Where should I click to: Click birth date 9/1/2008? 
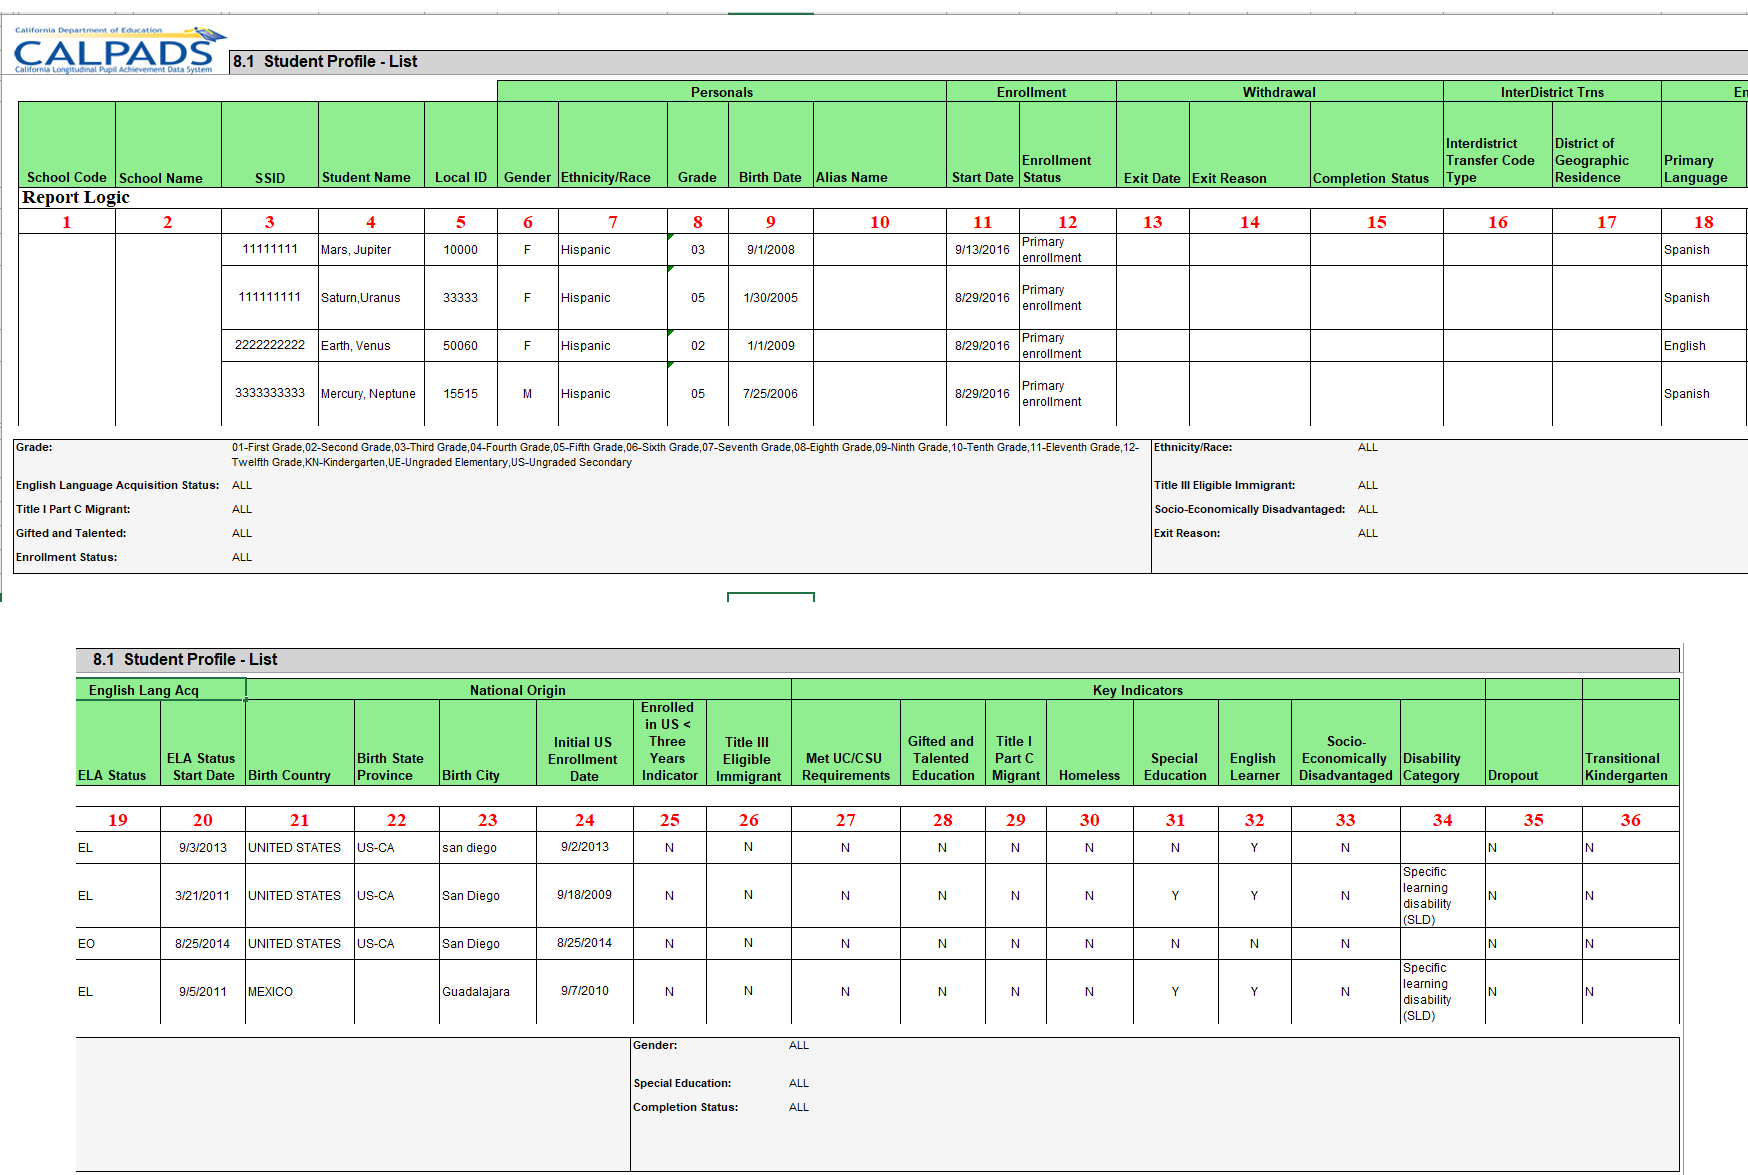click(771, 250)
